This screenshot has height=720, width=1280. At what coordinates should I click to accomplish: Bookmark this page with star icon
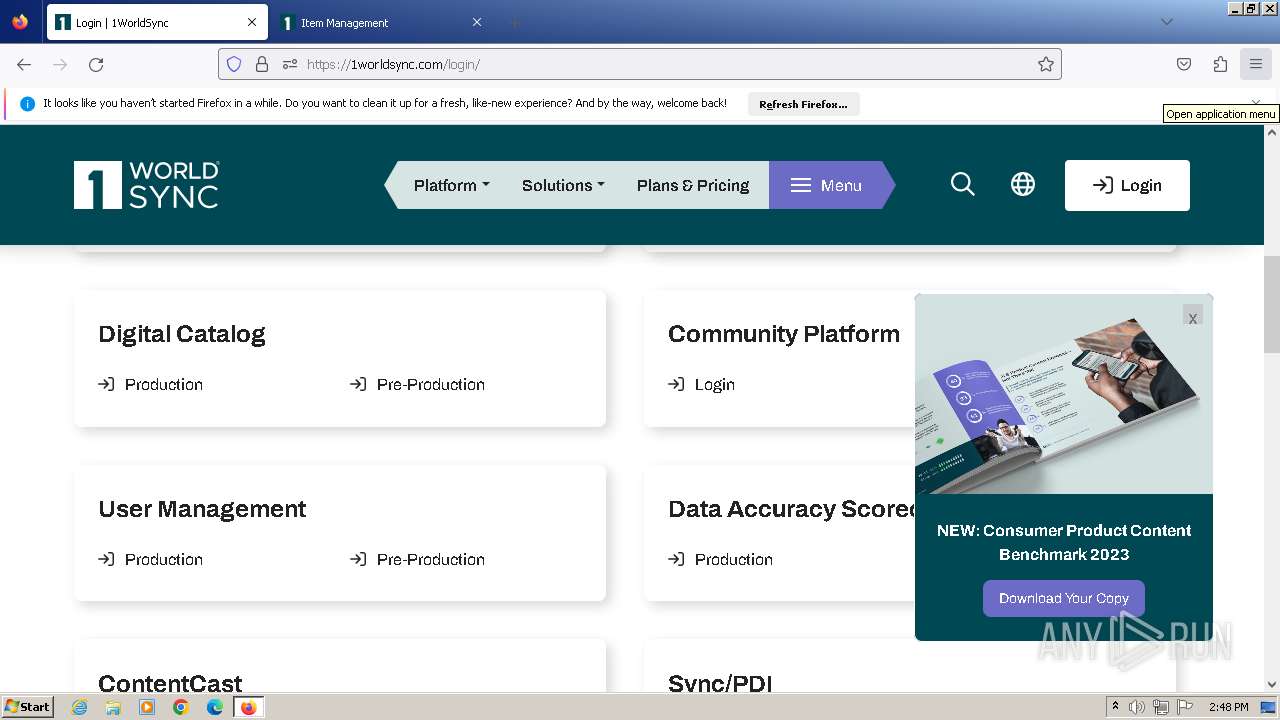tap(1046, 64)
